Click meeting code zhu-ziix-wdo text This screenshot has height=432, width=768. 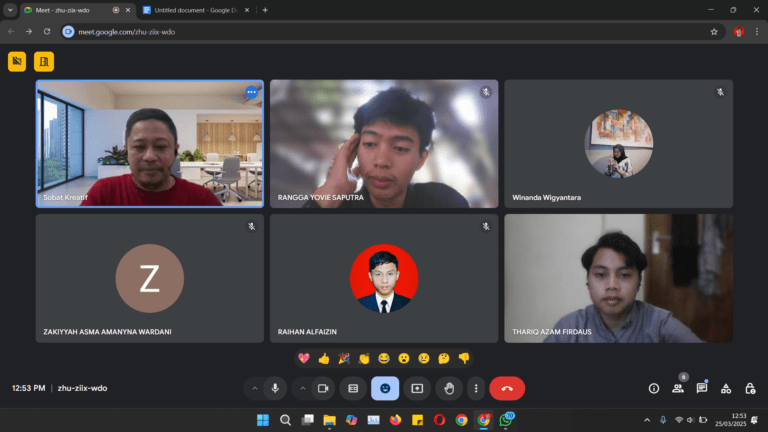pyautogui.click(x=82, y=388)
